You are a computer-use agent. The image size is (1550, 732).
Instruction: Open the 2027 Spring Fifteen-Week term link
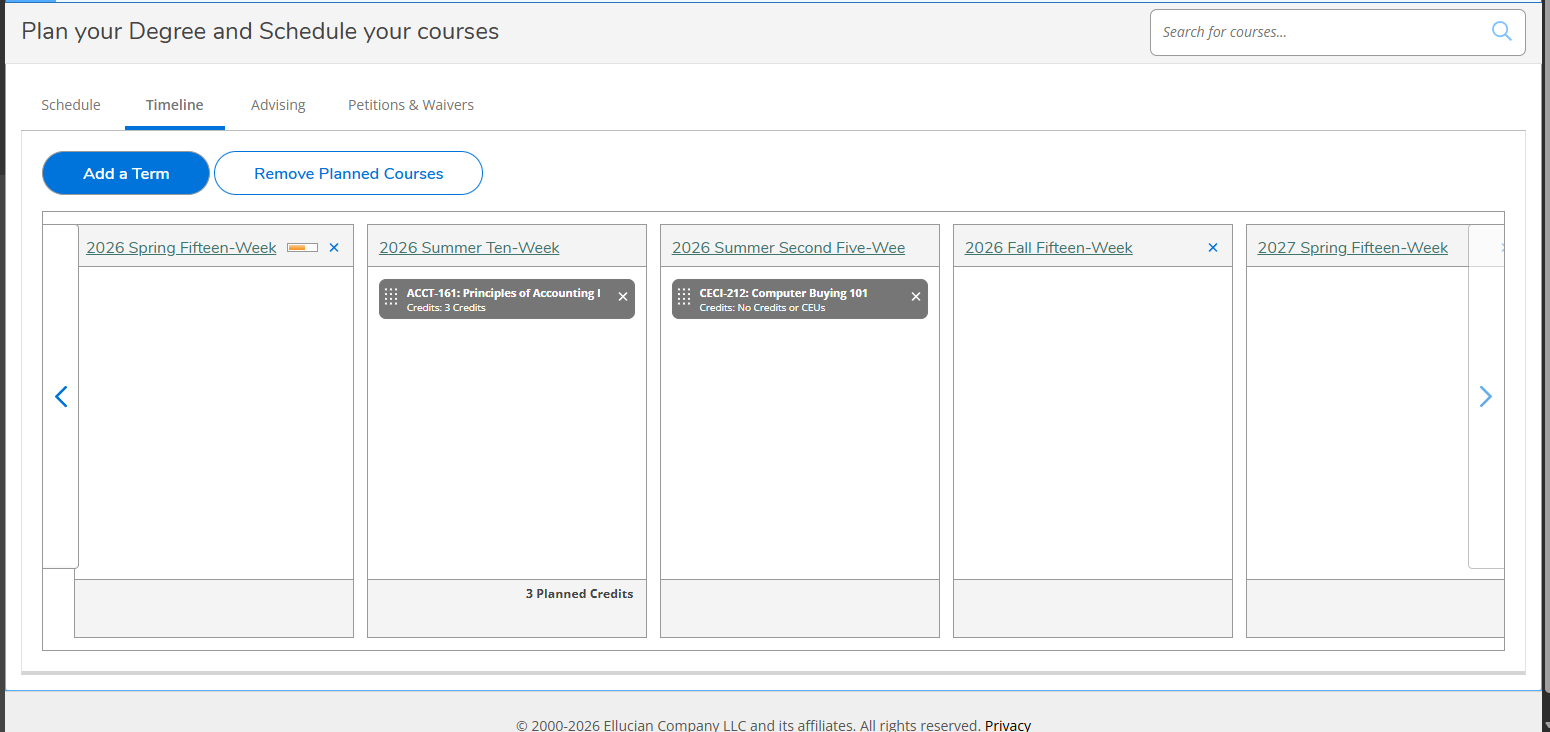1352,248
